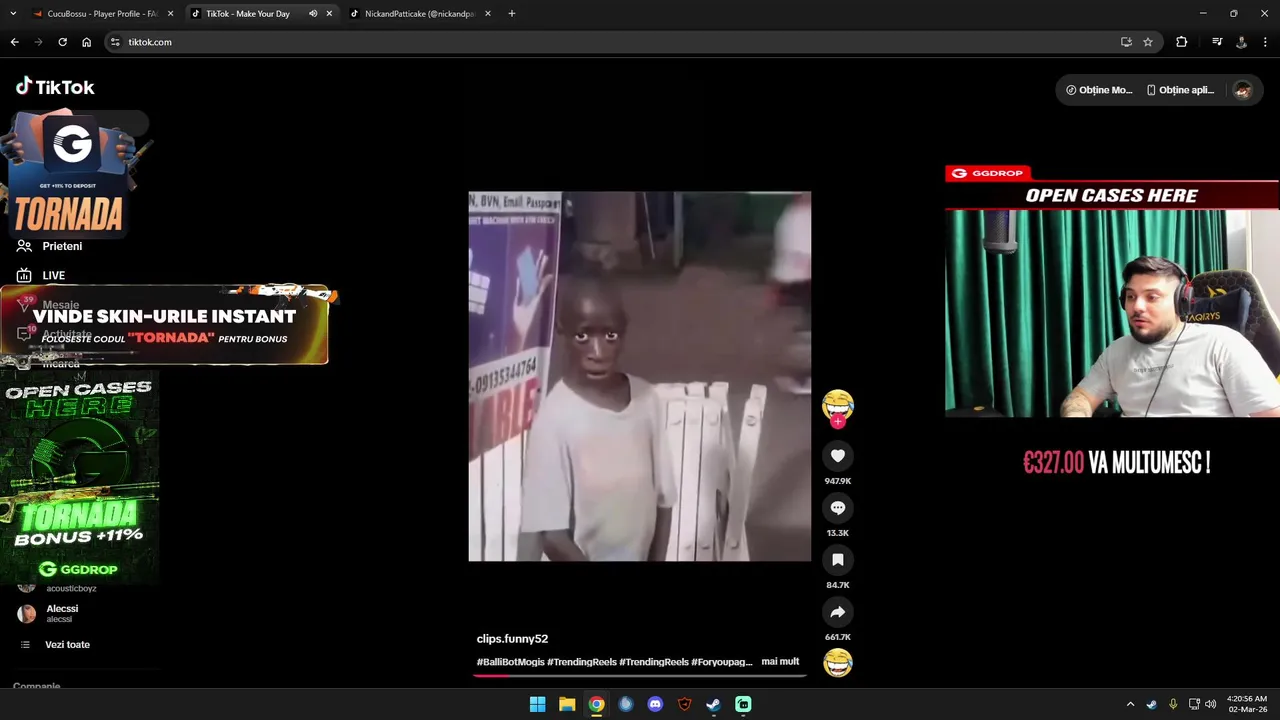The height and width of the screenshot is (720, 1280).
Task: Click the microphone icon in system tray
Action: (x=1173, y=704)
